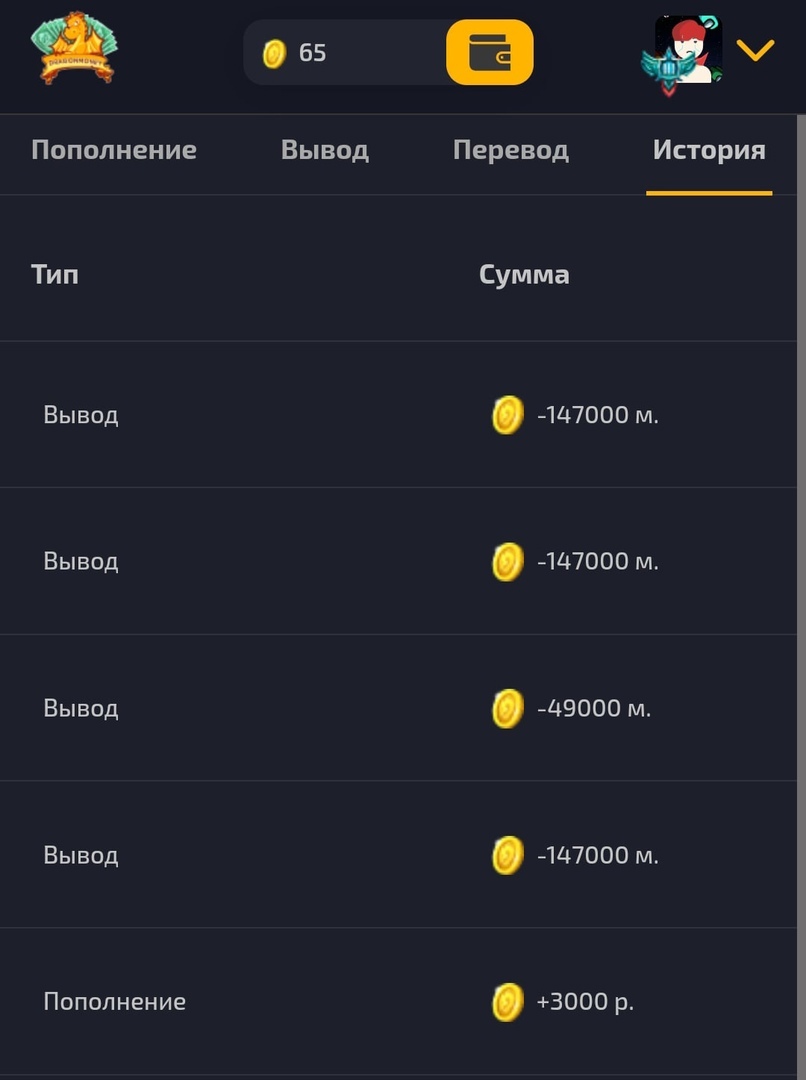Click the coin icon in first Вывод row

tap(508, 415)
